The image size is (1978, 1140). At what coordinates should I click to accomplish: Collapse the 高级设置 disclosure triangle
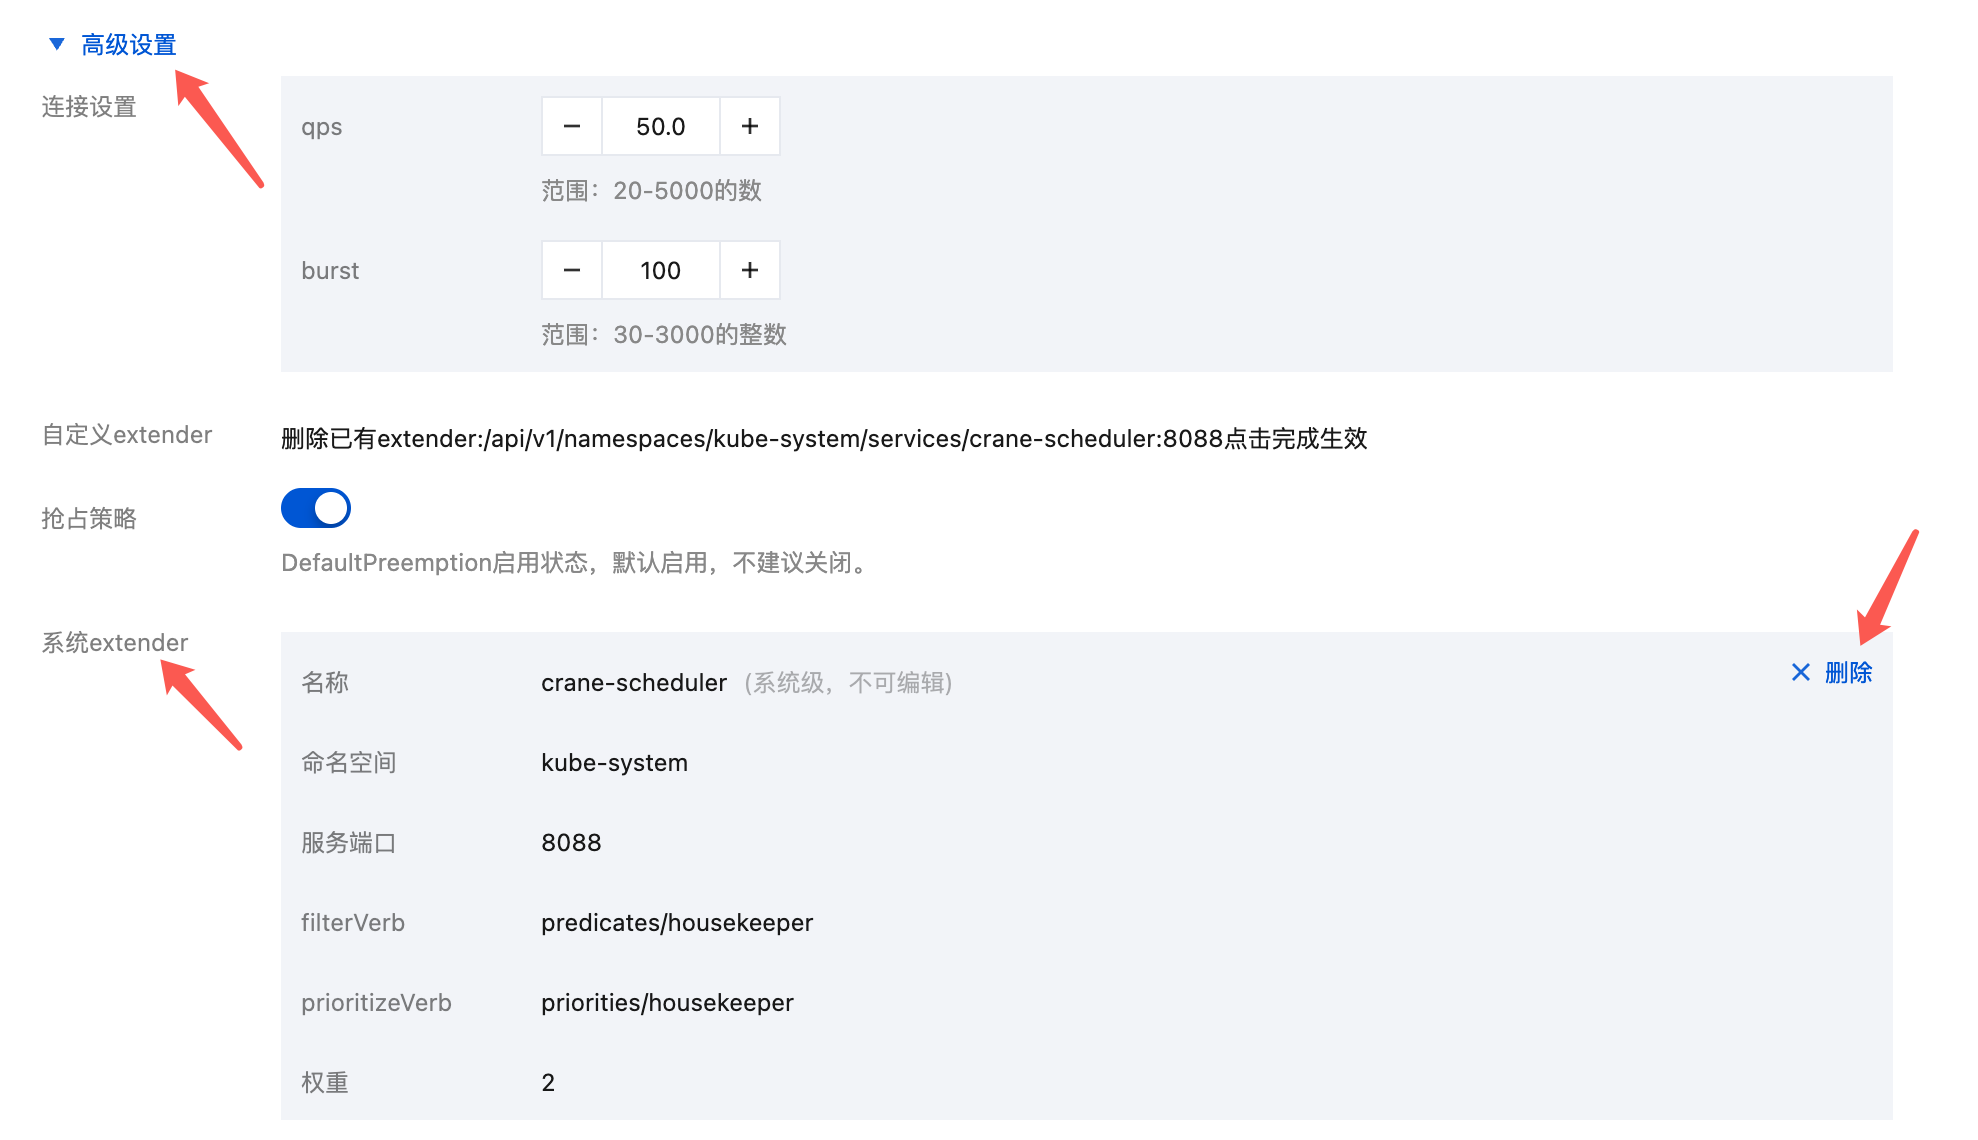point(57,44)
